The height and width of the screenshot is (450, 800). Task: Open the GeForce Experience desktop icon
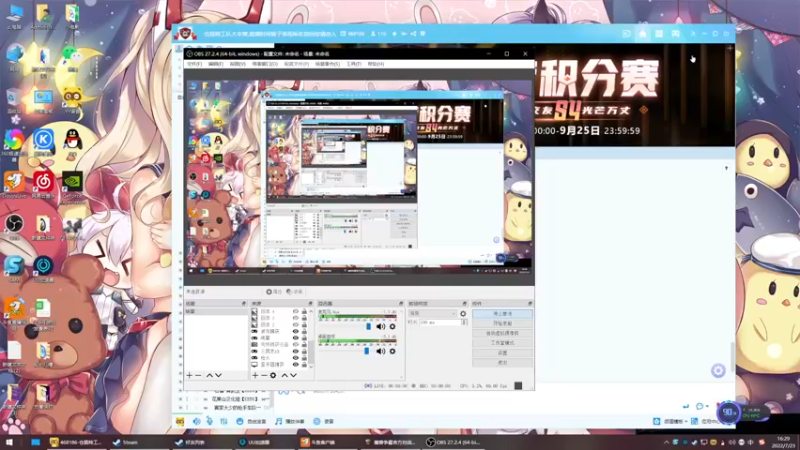click(72, 187)
